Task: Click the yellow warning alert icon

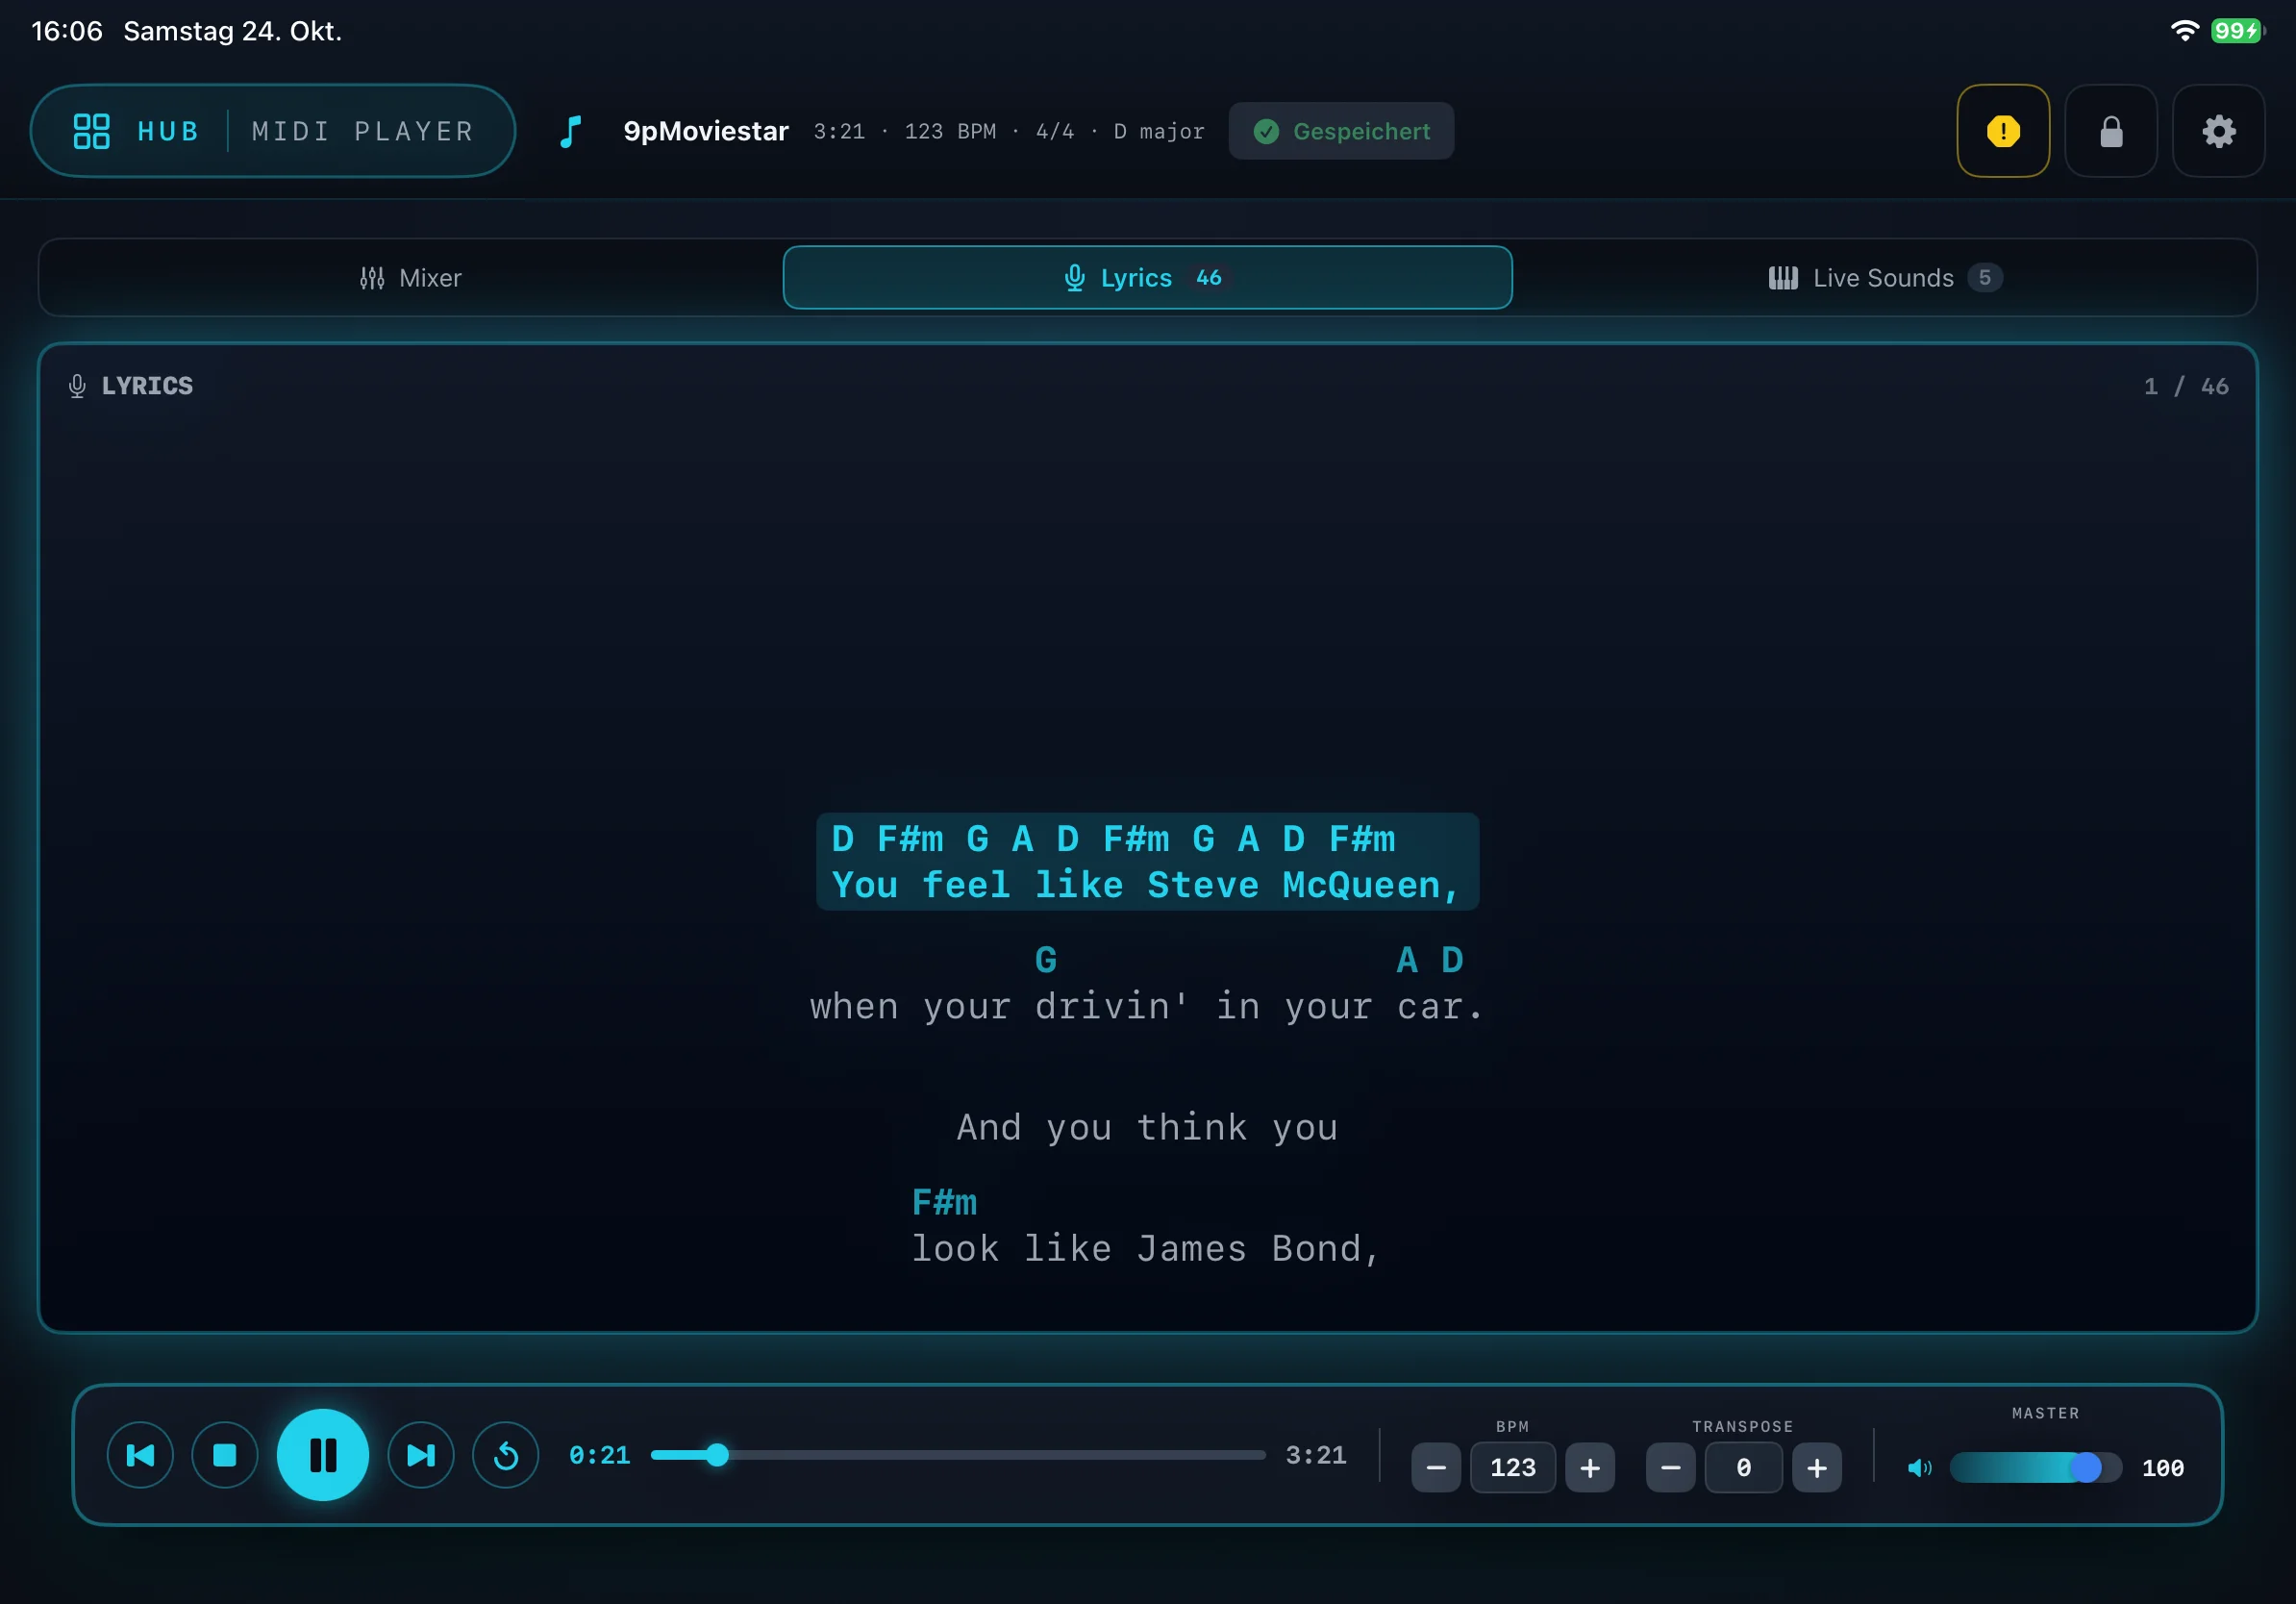Action: coord(2003,131)
